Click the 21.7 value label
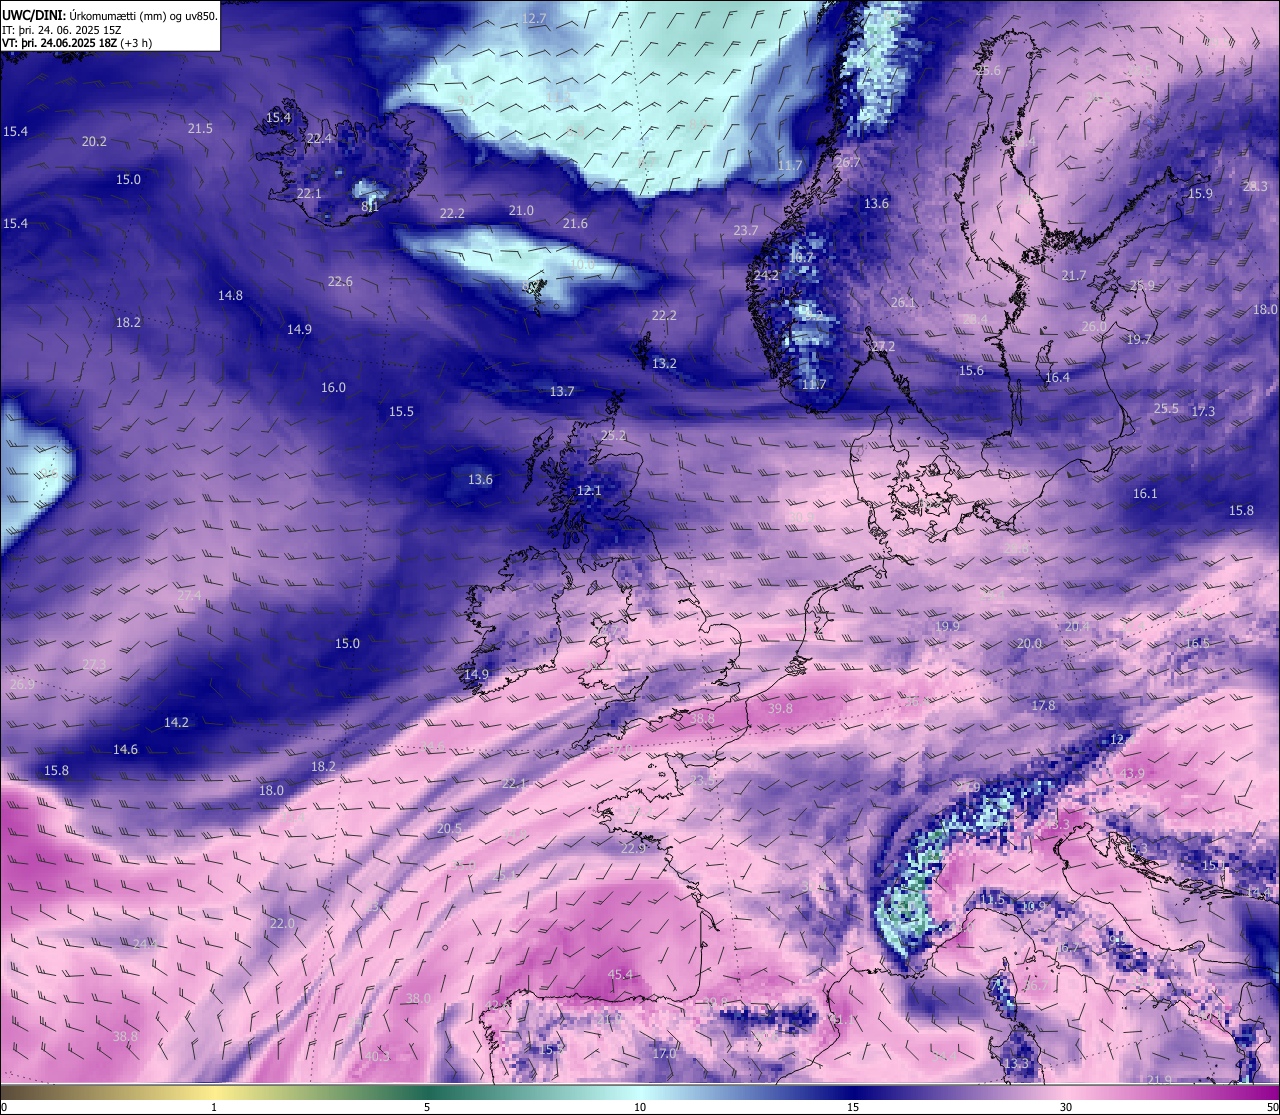This screenshot has width=1280, height=1115. (x=1073, y=276)
